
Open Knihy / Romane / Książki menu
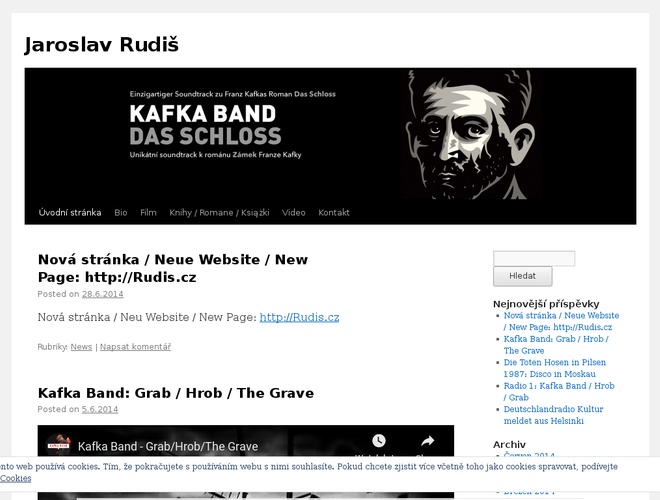point(219,213)
